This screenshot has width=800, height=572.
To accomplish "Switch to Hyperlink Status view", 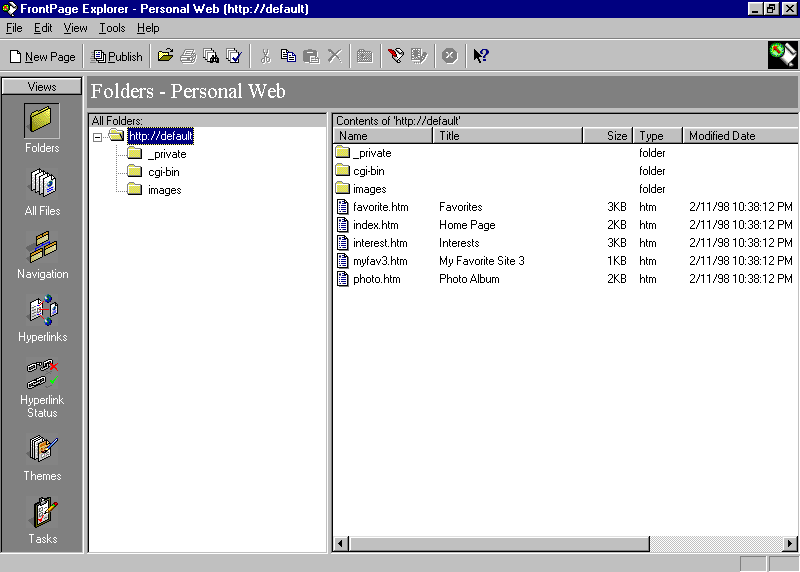I will 42,388.
